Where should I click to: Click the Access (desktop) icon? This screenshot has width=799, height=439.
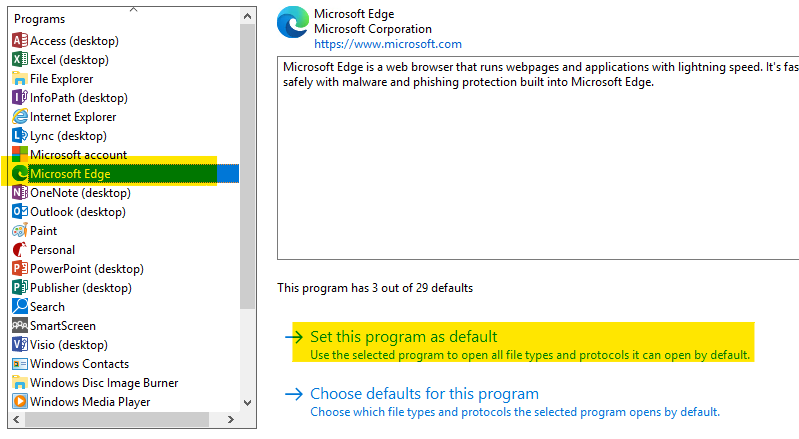coord(19,41)
